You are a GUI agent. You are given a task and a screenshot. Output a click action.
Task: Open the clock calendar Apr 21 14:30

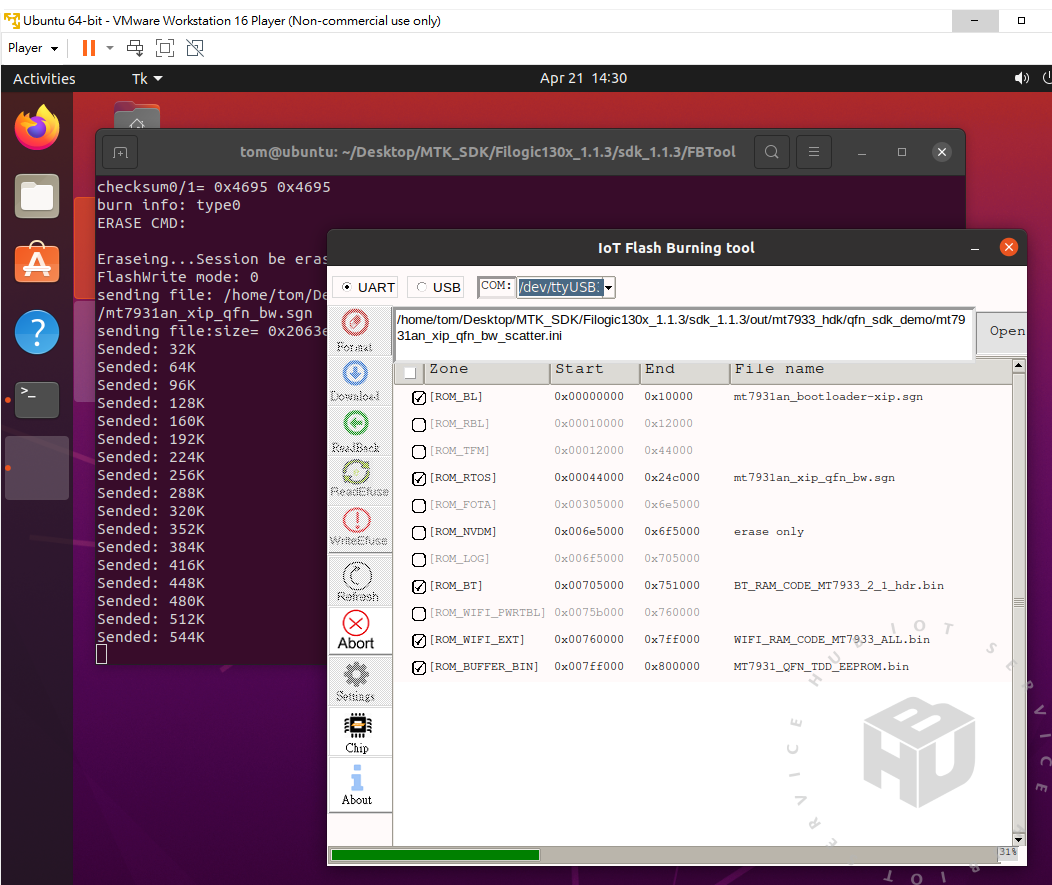(583, 79)
